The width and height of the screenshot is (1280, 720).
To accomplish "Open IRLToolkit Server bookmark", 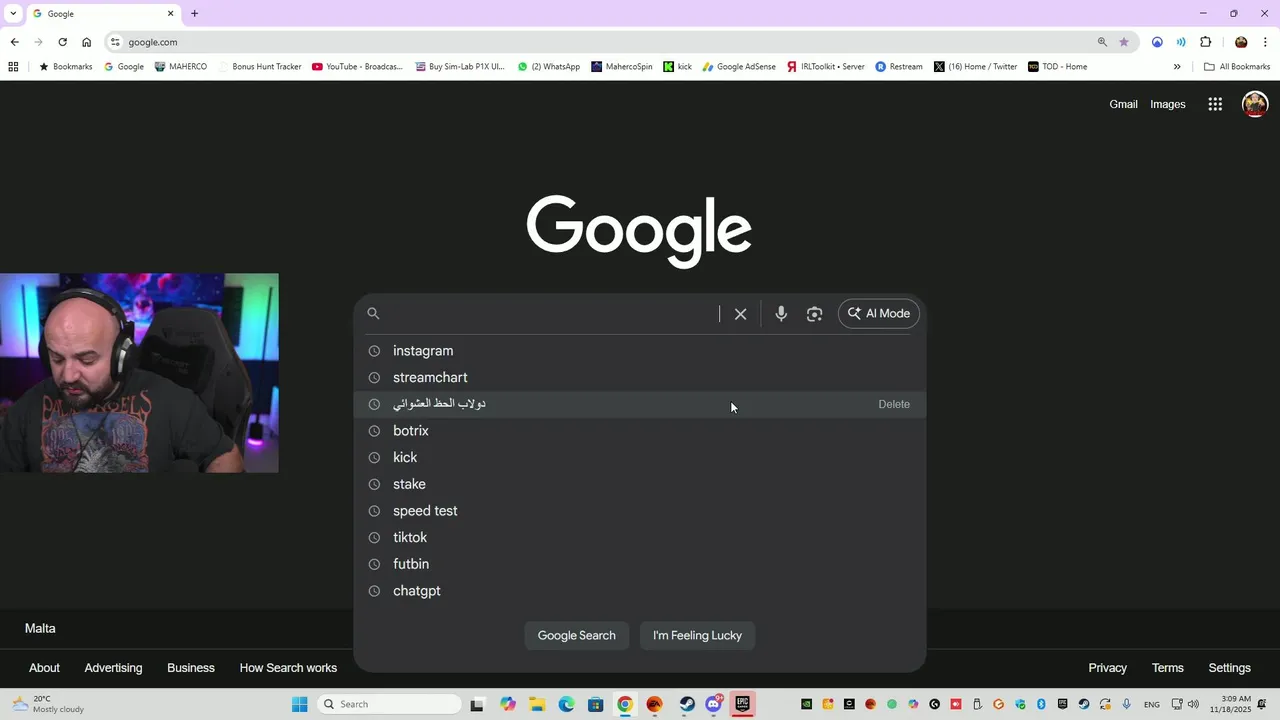I will point(825,67).
